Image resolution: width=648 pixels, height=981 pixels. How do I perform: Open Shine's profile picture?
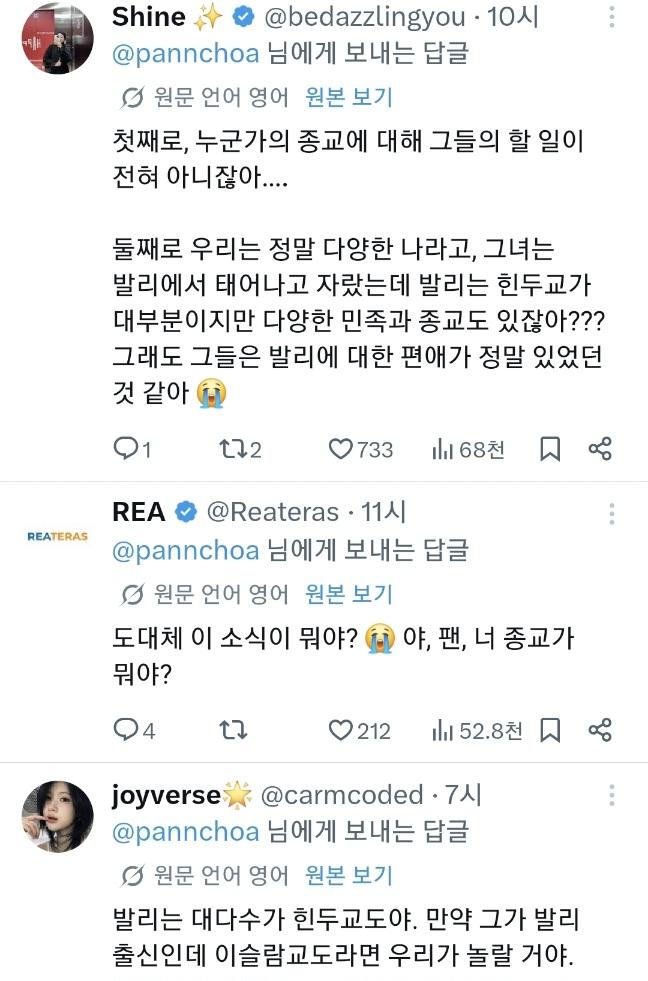pyautogui.click(x=58, y=39)
